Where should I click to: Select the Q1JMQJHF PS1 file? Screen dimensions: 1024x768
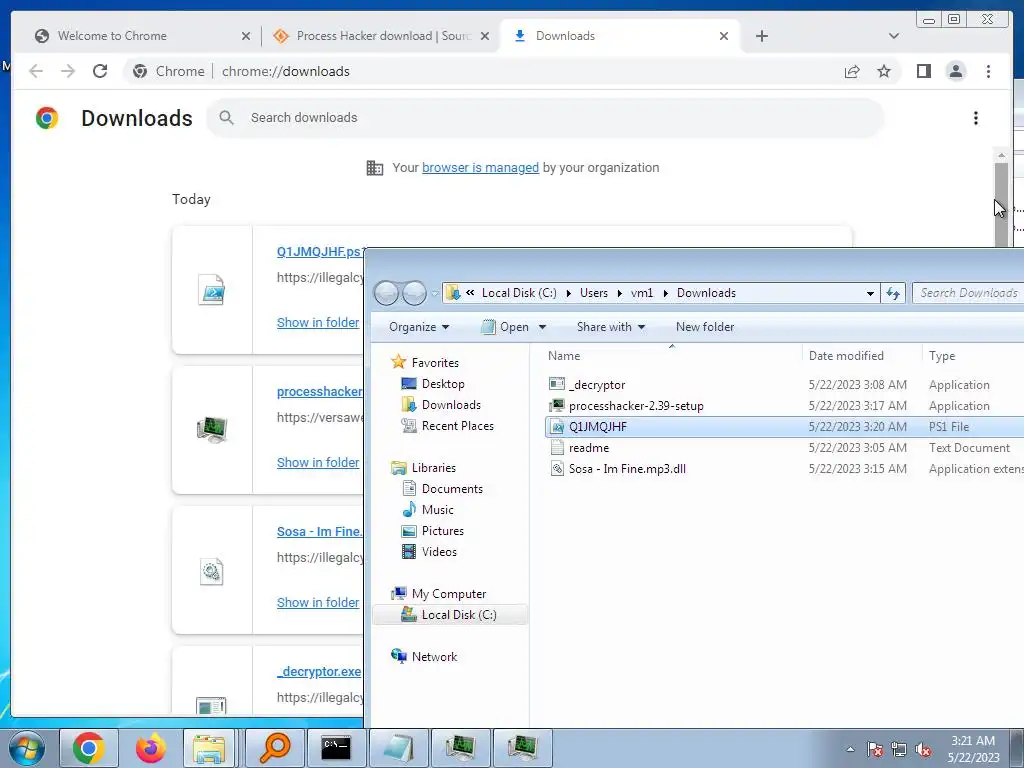click(x=784, y=427)
